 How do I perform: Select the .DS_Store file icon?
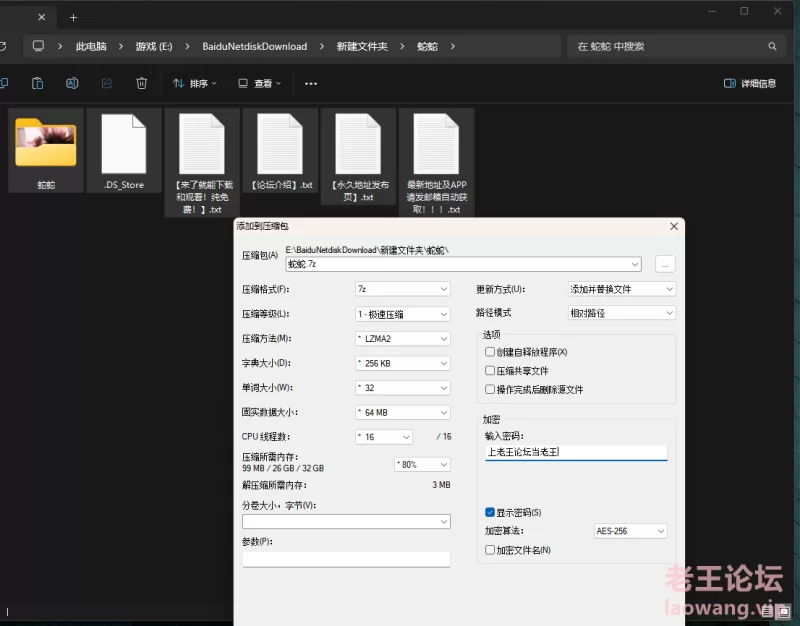coord(124,151)
